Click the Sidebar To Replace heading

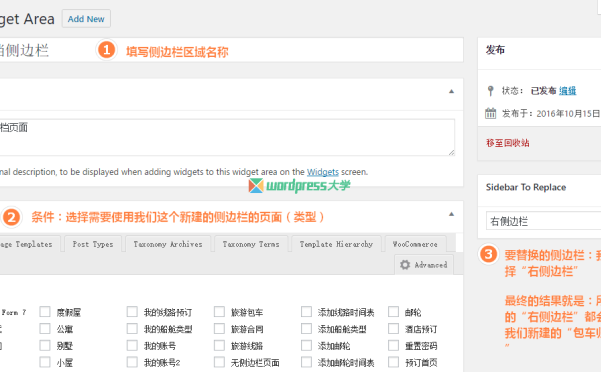526,187
